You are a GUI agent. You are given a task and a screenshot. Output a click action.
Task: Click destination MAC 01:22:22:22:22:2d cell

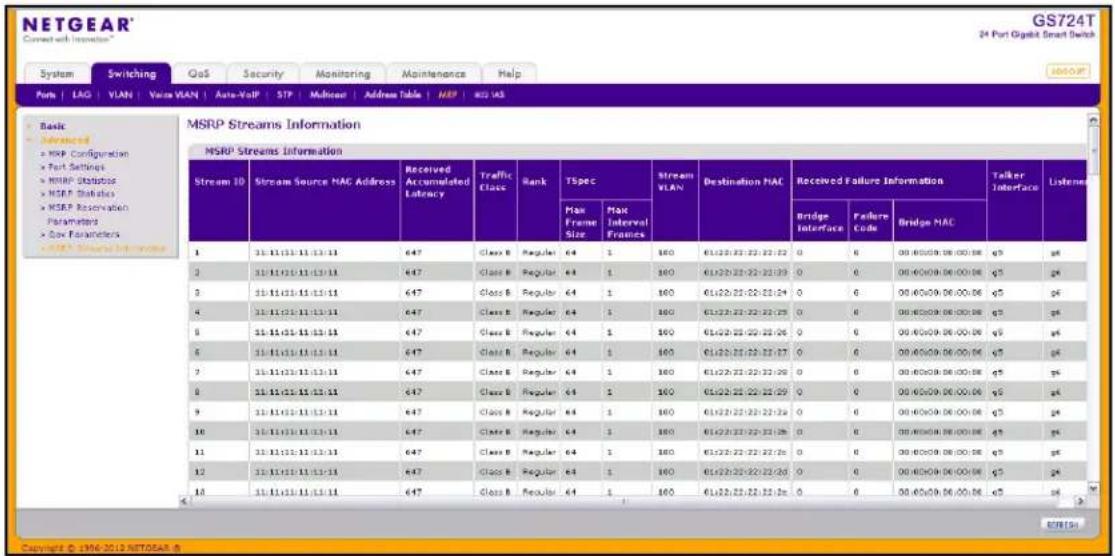pos(745,471)
